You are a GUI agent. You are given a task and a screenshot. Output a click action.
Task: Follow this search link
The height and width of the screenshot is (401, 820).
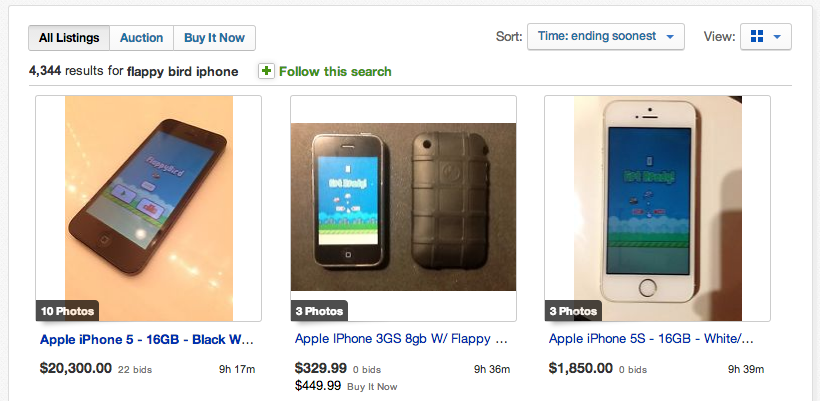(335, 71)
